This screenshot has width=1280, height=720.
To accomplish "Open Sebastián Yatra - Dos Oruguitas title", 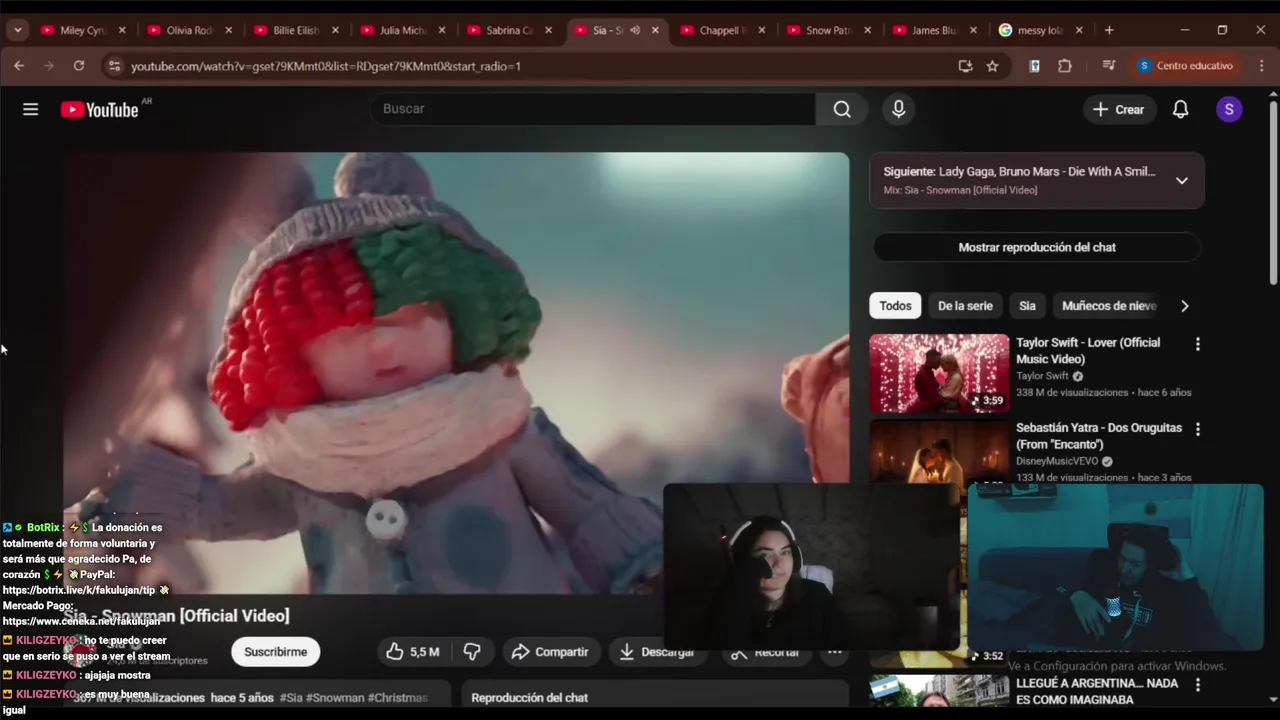I will click(1099, 436).
